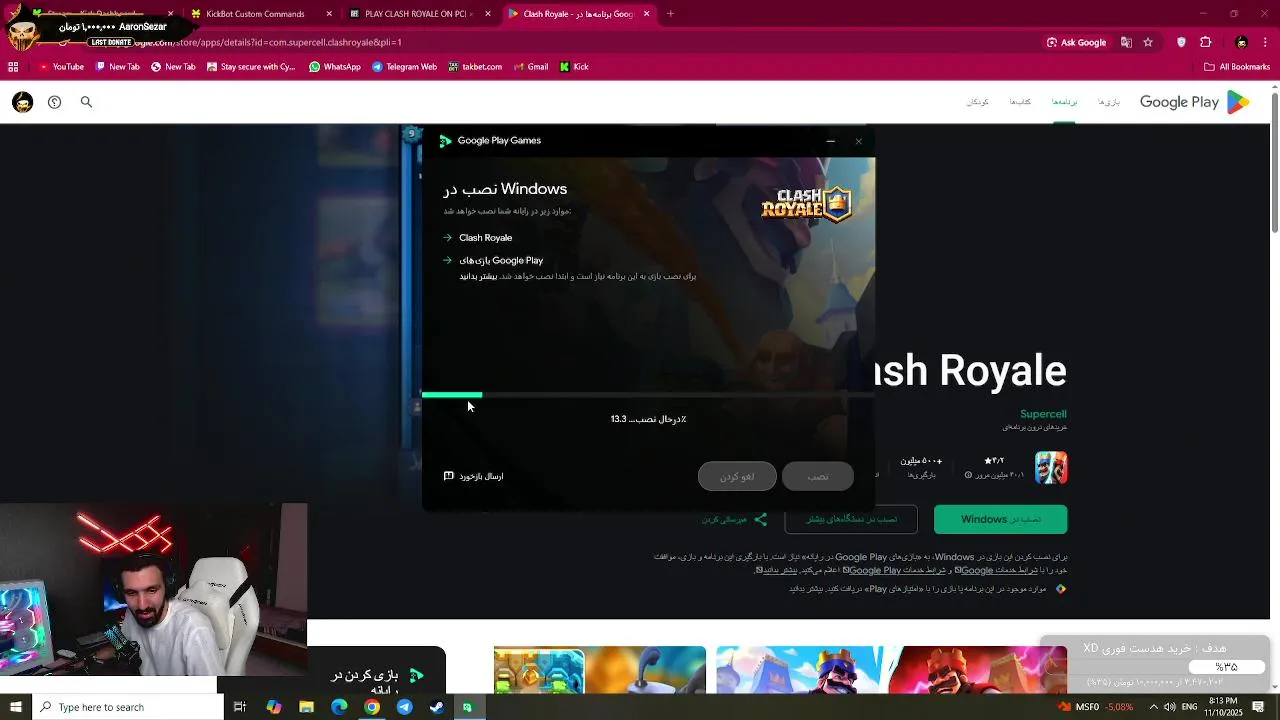Switch to KickBot Custom Commands tab
1280x720 pixels.
click(x=263, y=14)
